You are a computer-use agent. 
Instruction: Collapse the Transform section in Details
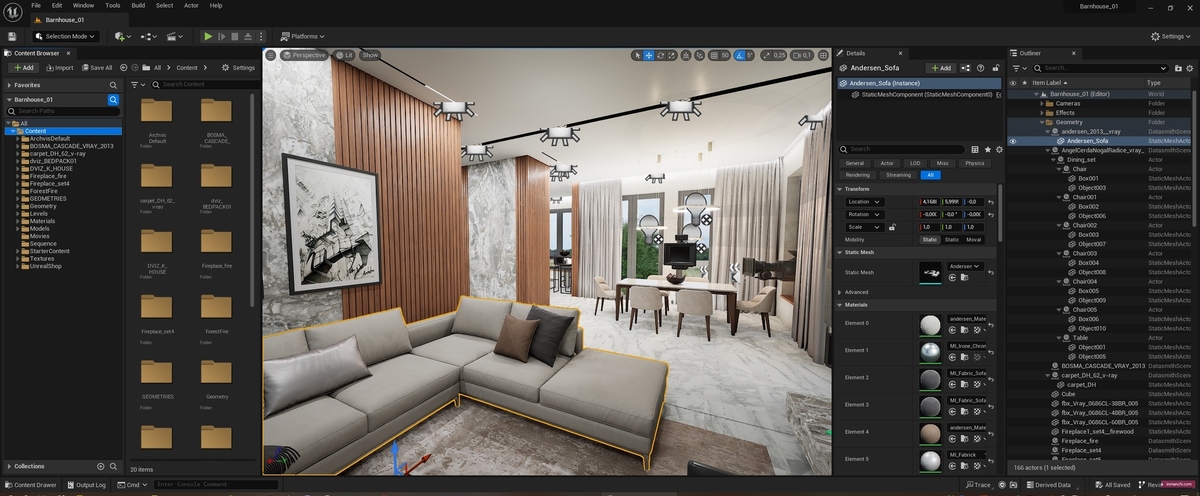coord(840,188)
